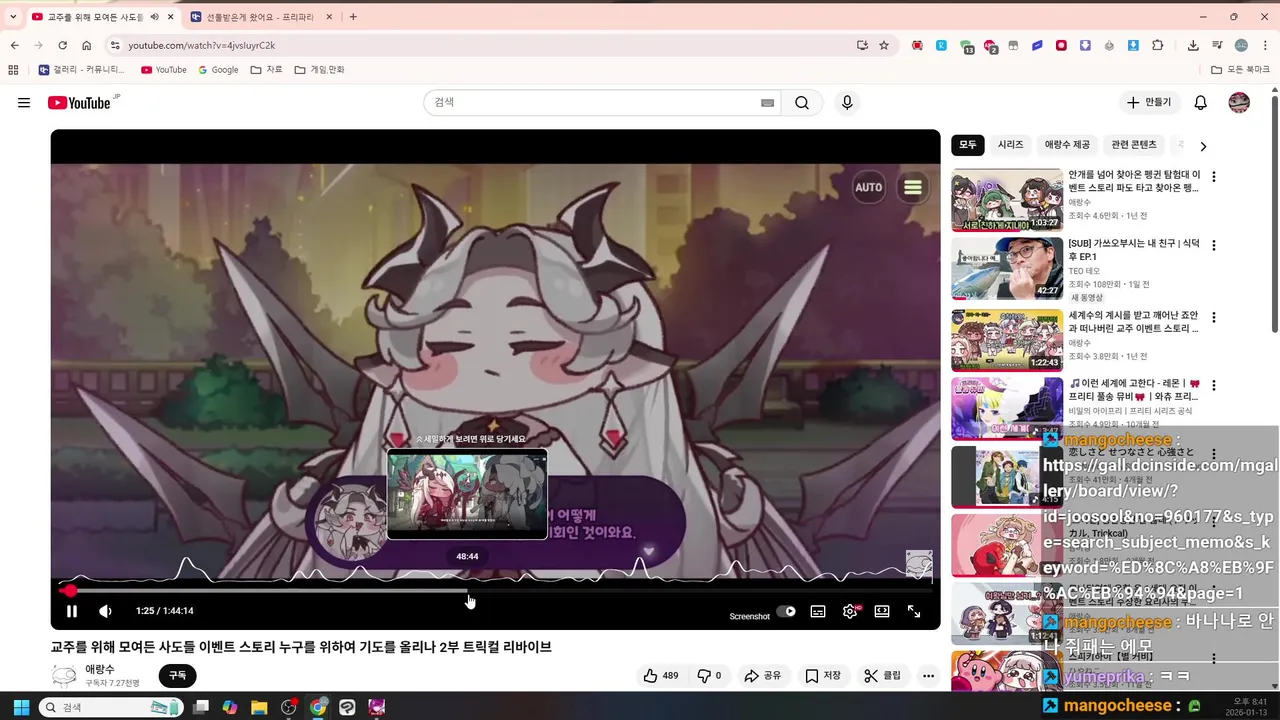Screen dimensions: 1280x720
Task: Click the in-game AUTO button in video
Action: (869, 187)
